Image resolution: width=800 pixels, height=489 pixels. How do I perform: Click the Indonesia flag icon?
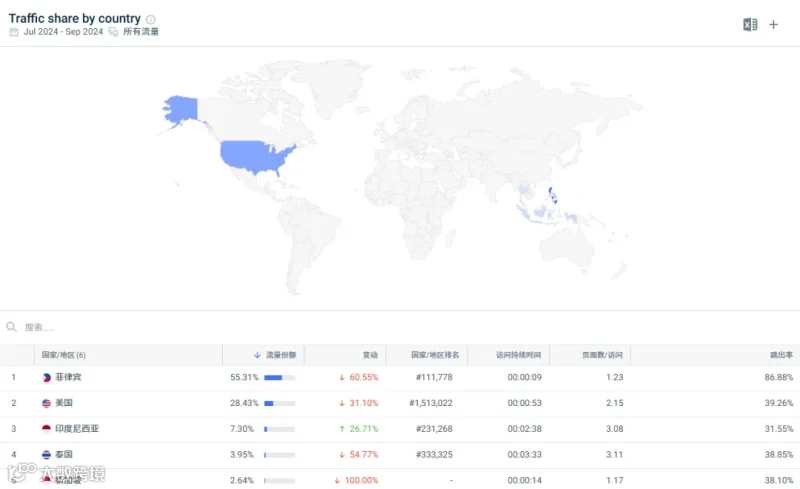[x=46, y=429]
